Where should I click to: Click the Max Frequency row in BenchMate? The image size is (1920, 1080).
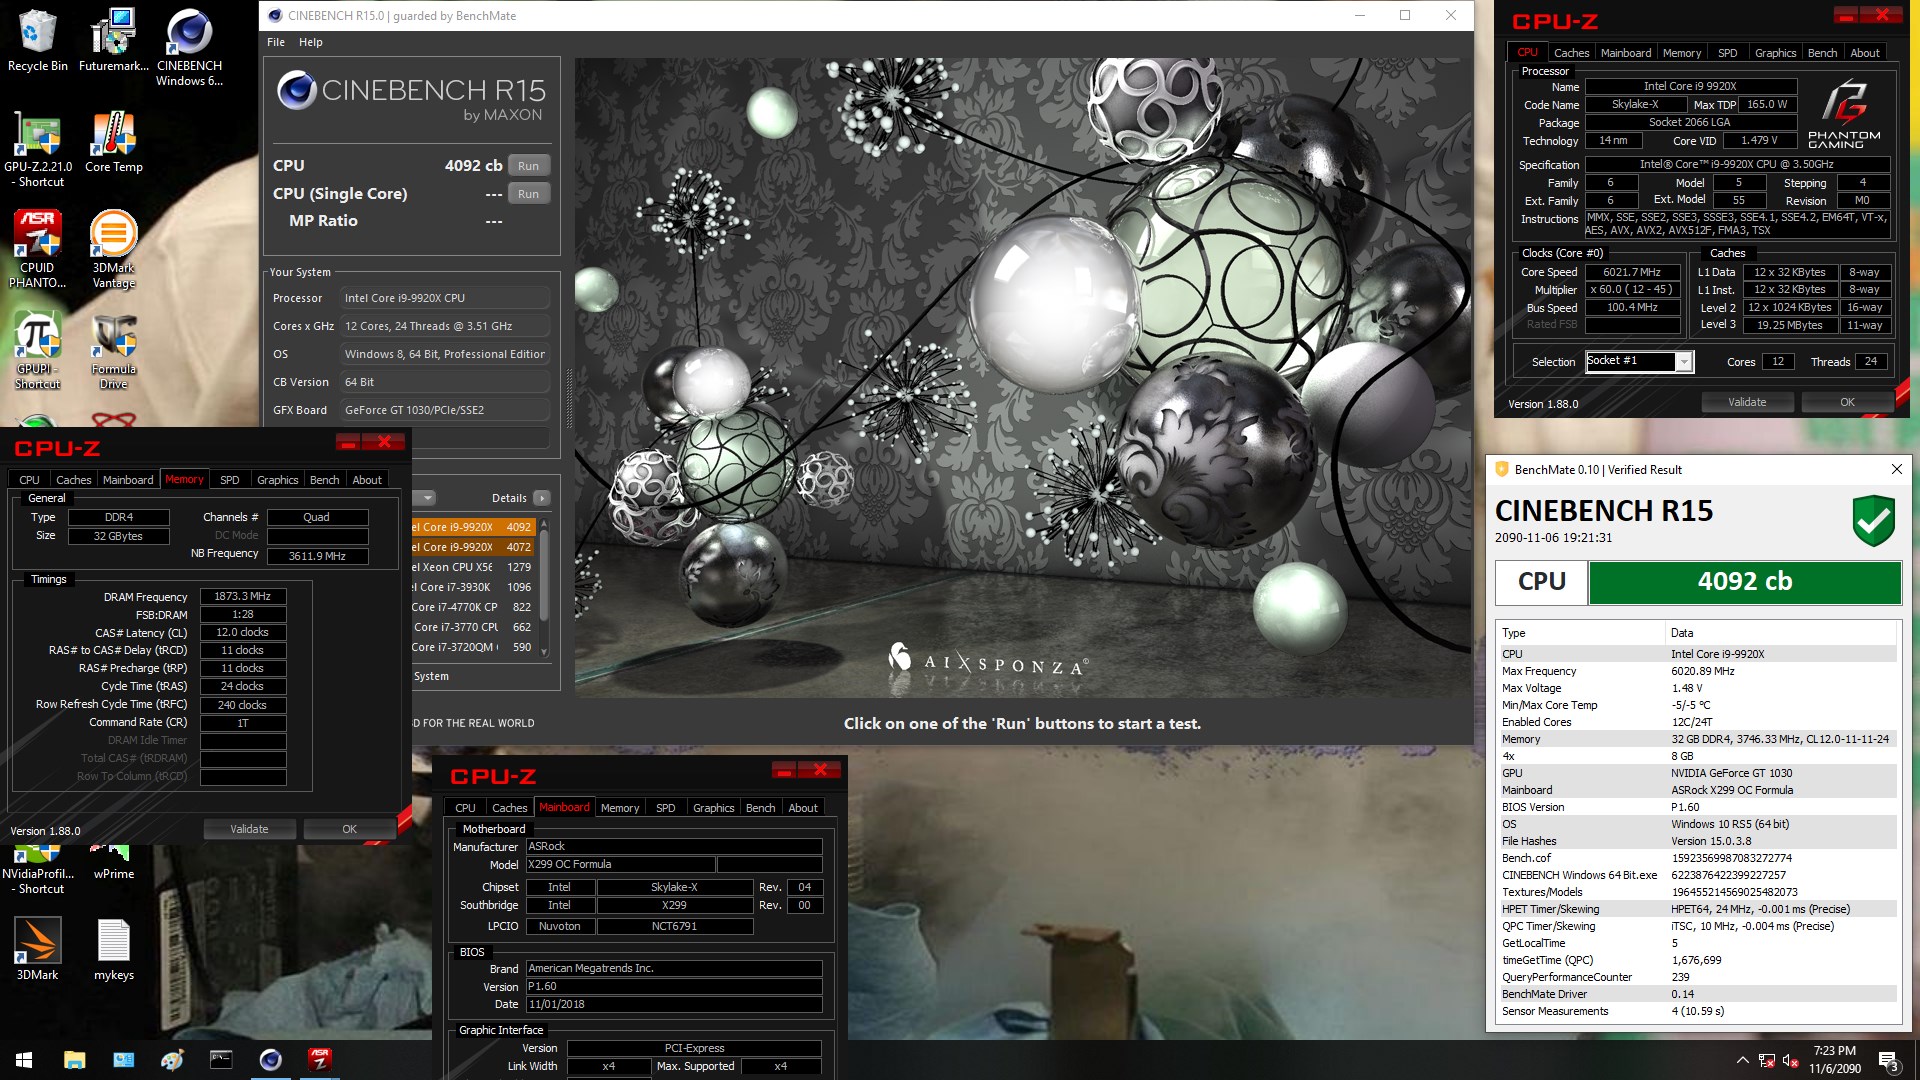[1696, 671]
